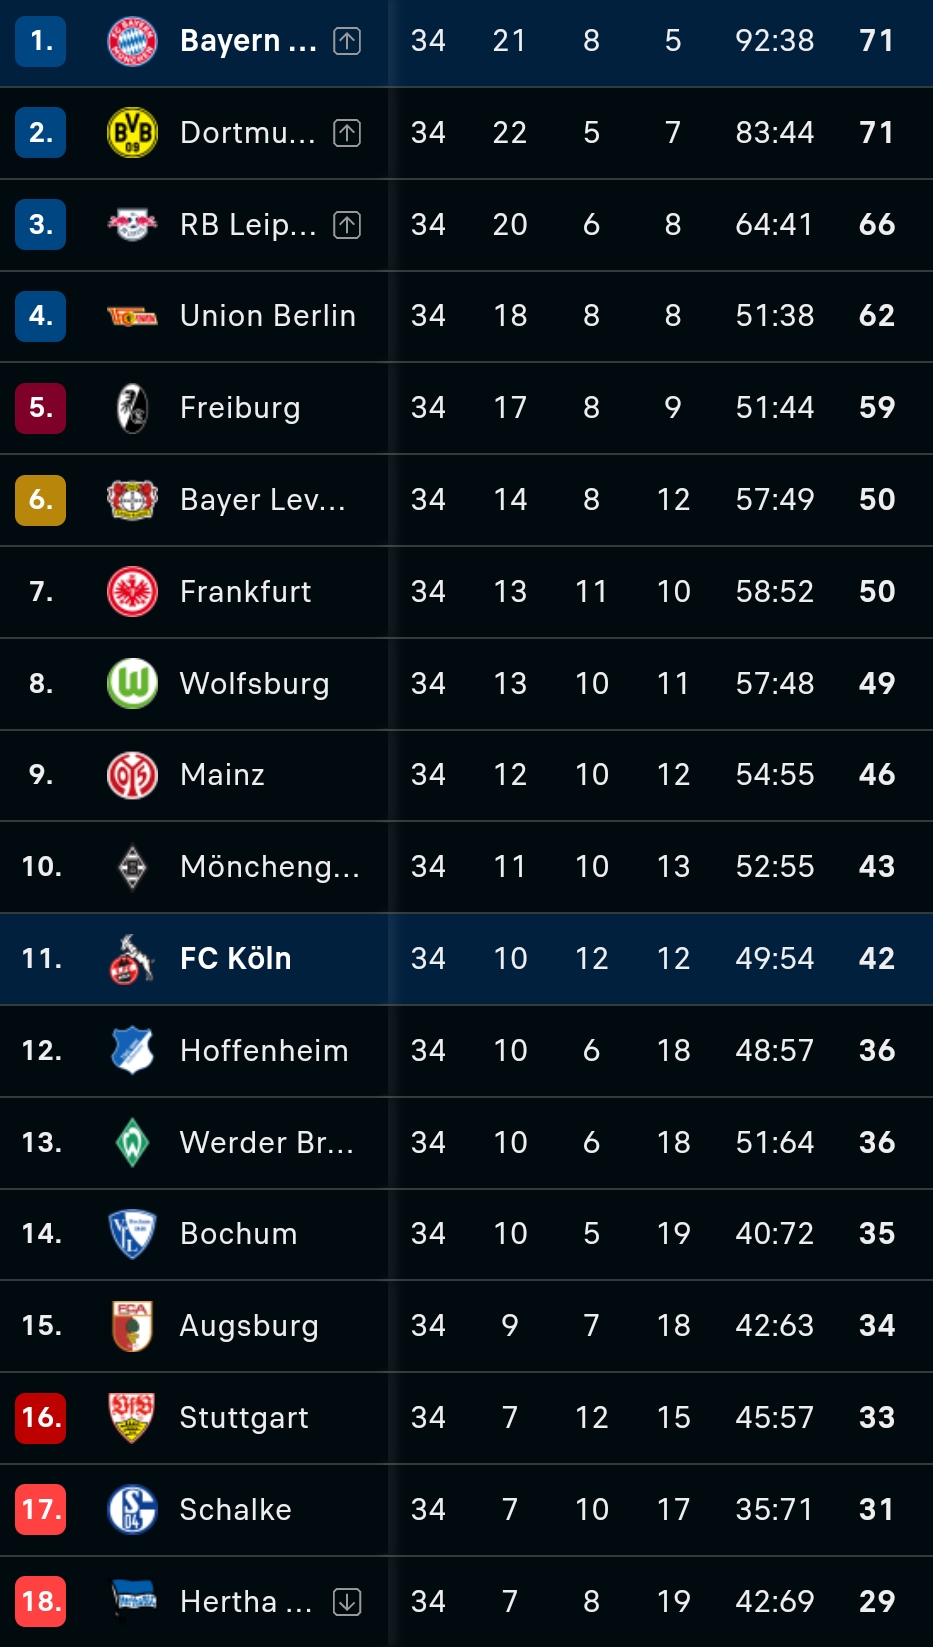Click the up-arrow icon beside Dortmund

[x=347, y=133]
